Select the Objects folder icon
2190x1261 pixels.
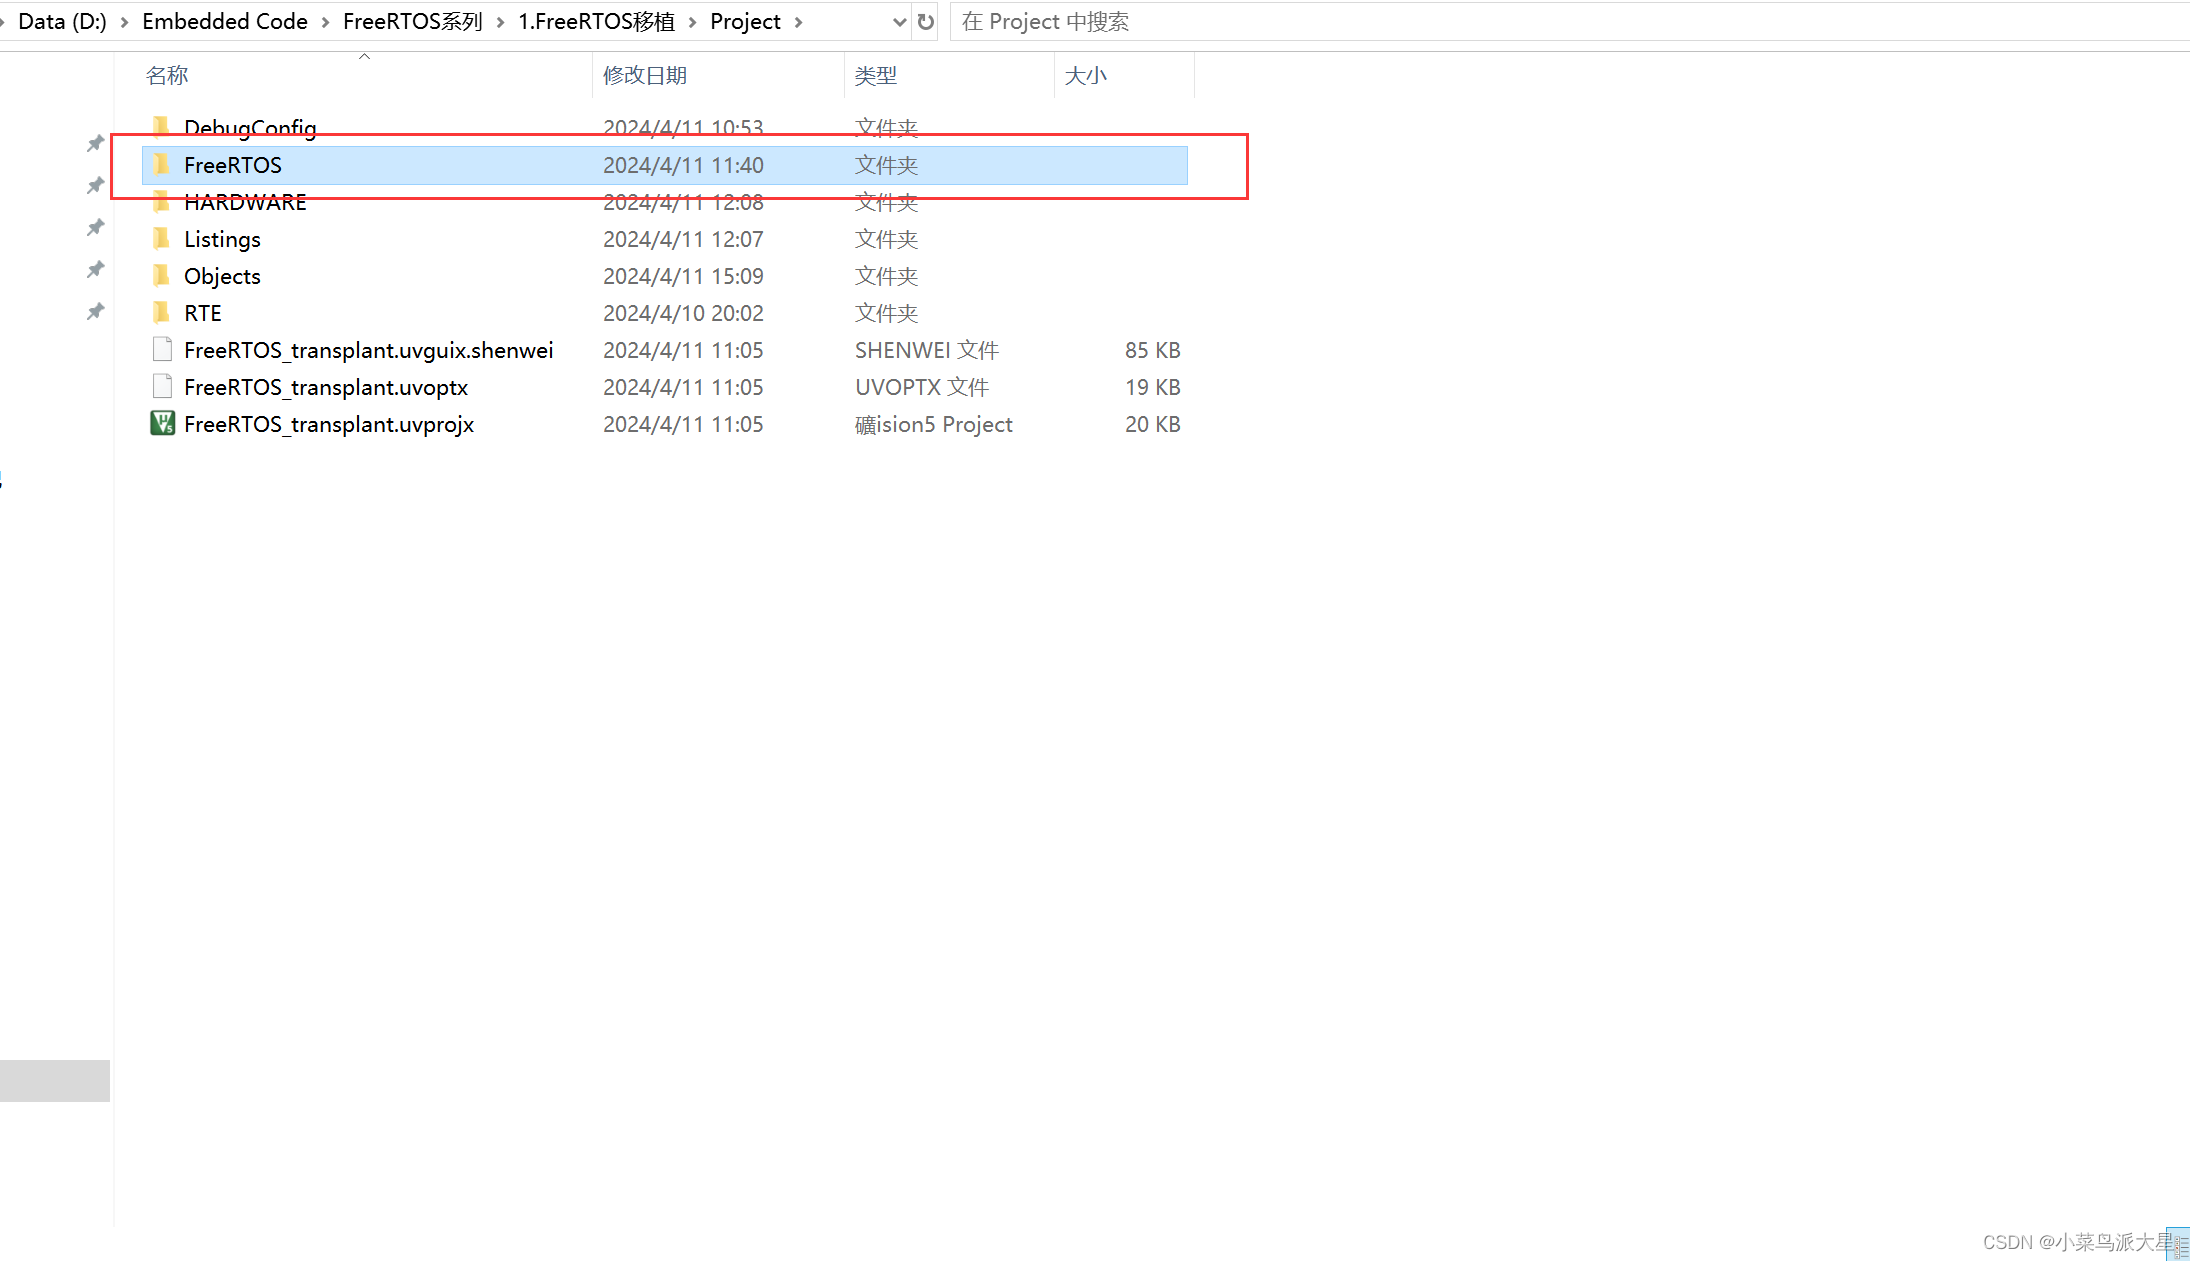pos(161,275)
